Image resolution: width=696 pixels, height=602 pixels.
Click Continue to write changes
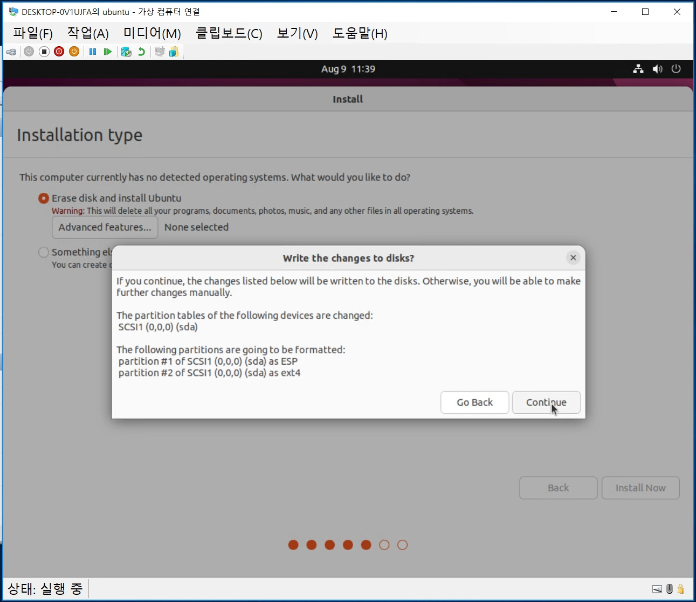point(546,402)
